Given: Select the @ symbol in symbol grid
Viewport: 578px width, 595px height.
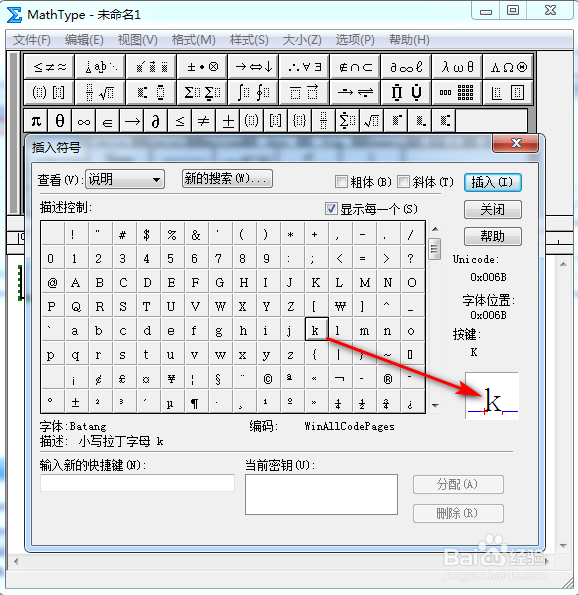Looking at the screenshot, I should (x=52, y=283).
